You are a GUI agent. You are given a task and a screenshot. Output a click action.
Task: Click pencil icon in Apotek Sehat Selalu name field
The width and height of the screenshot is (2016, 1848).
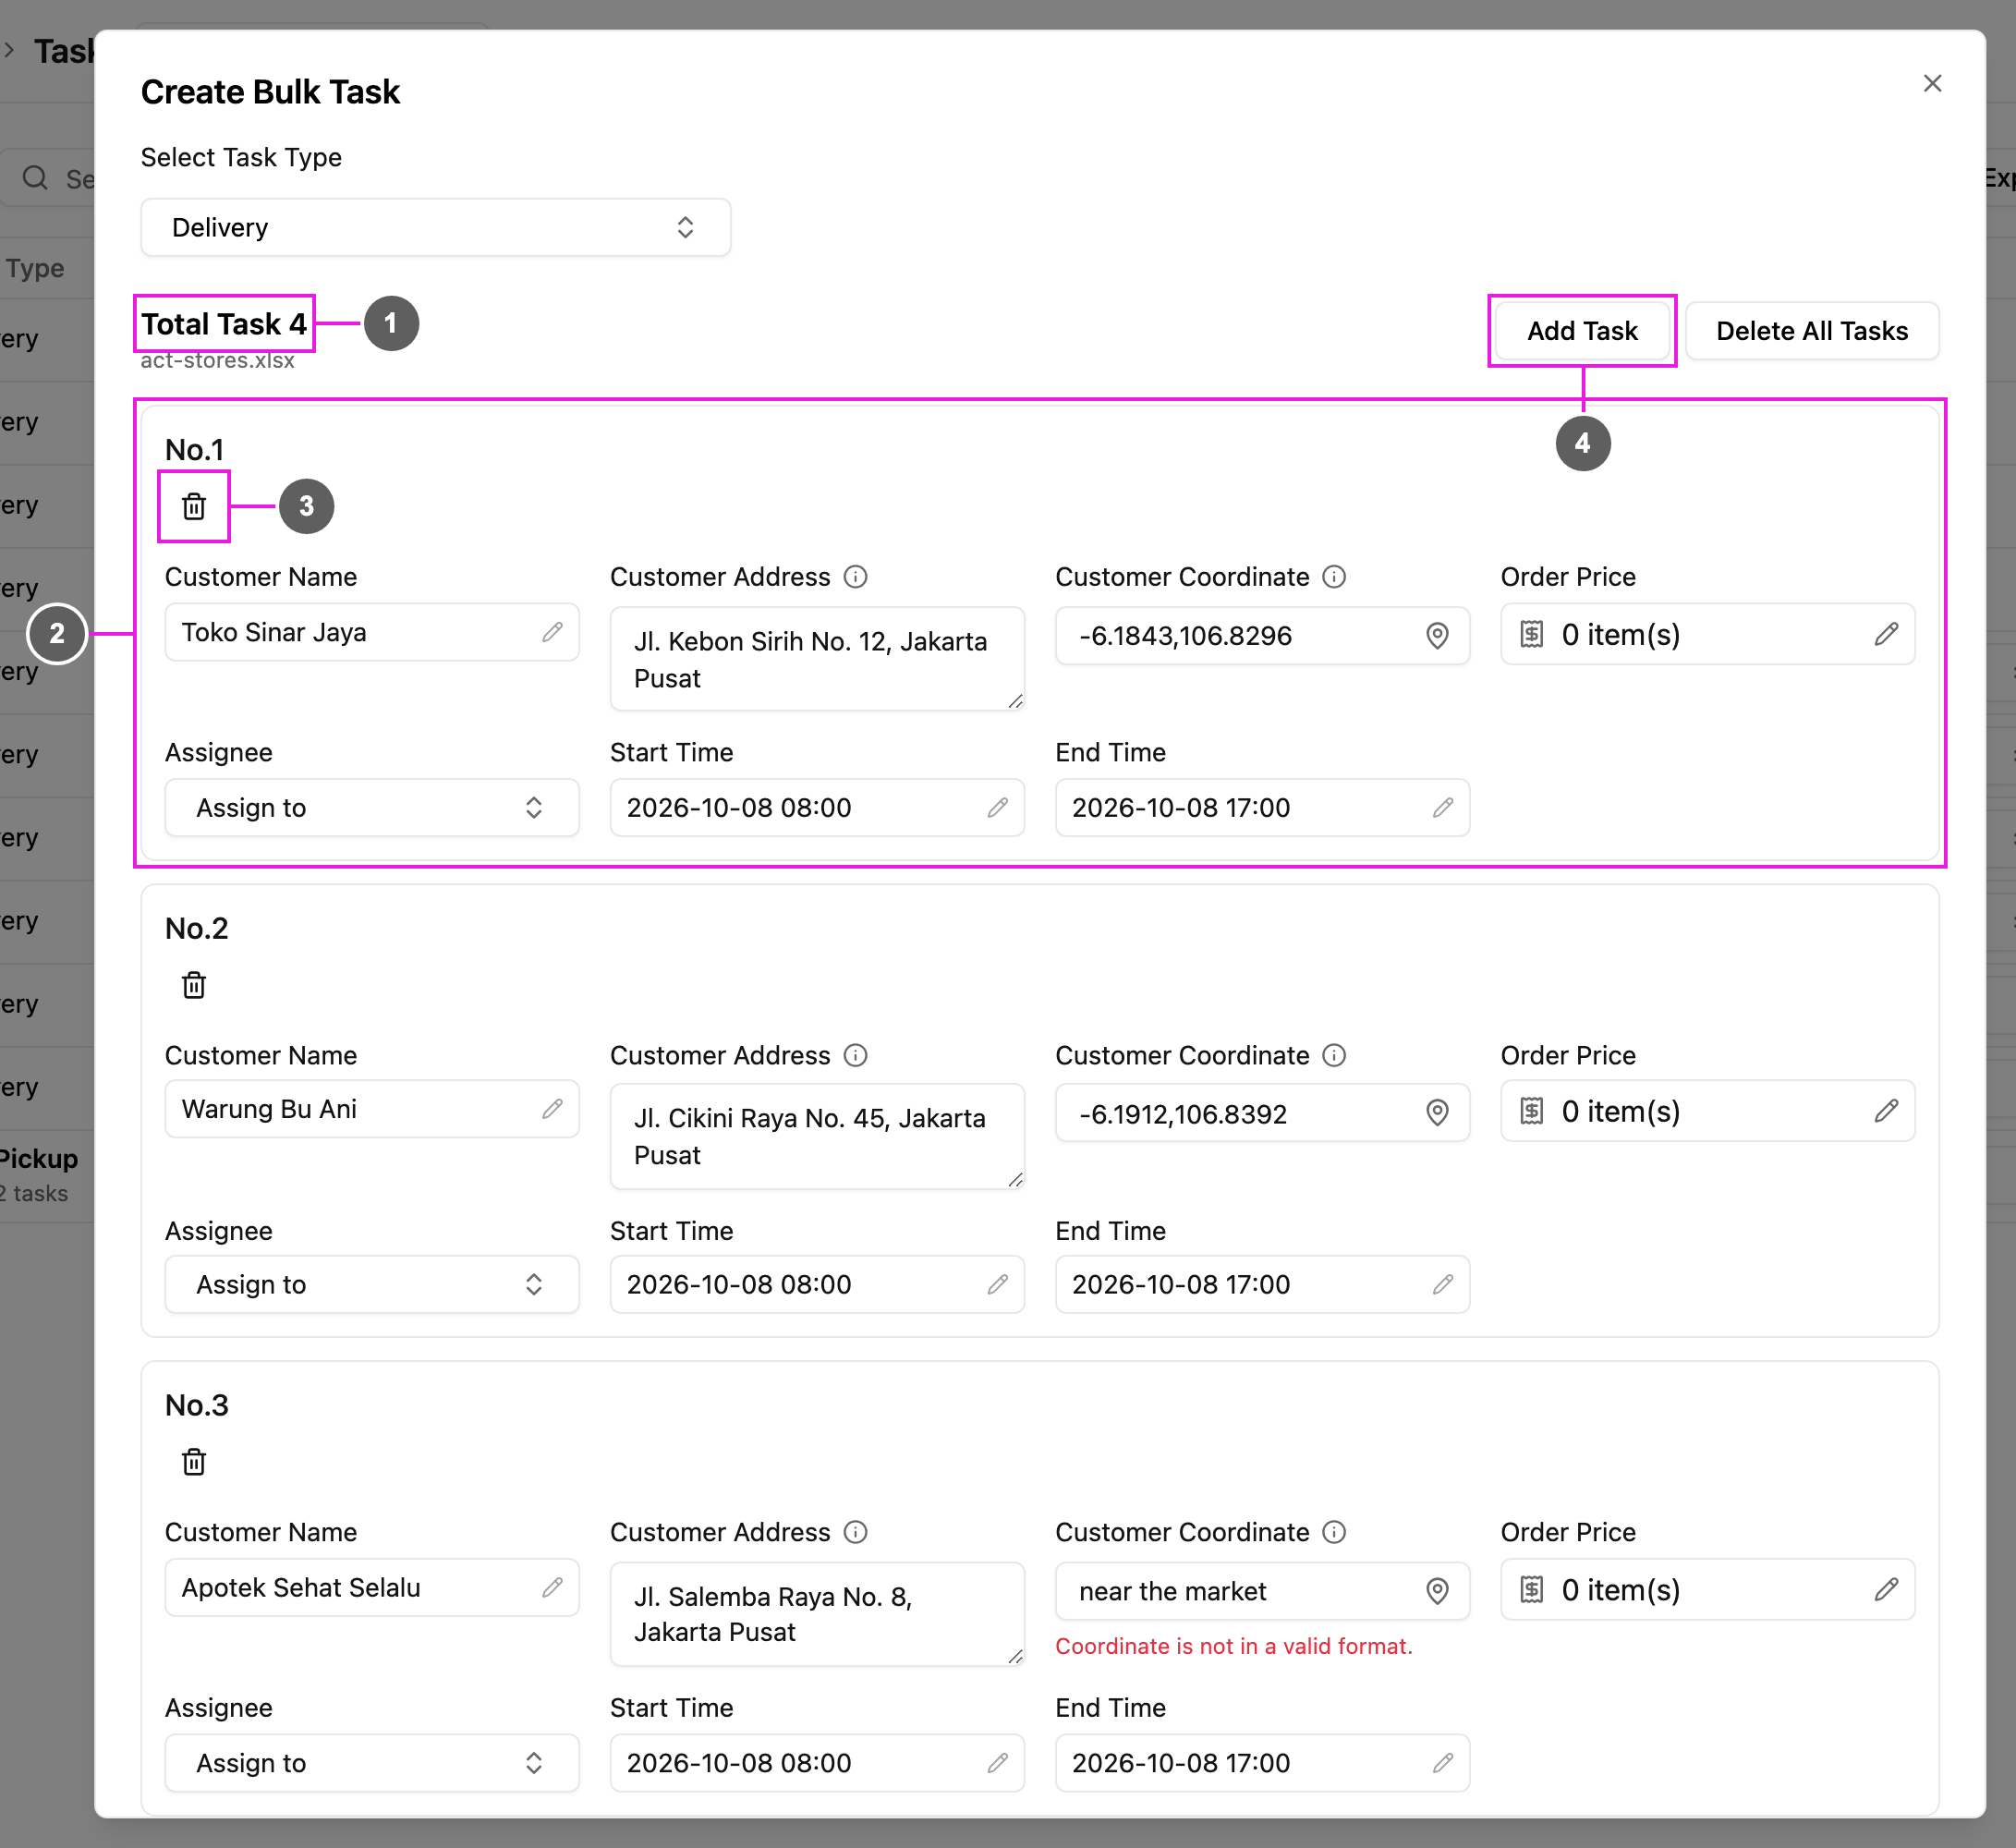pos(552,1587)
